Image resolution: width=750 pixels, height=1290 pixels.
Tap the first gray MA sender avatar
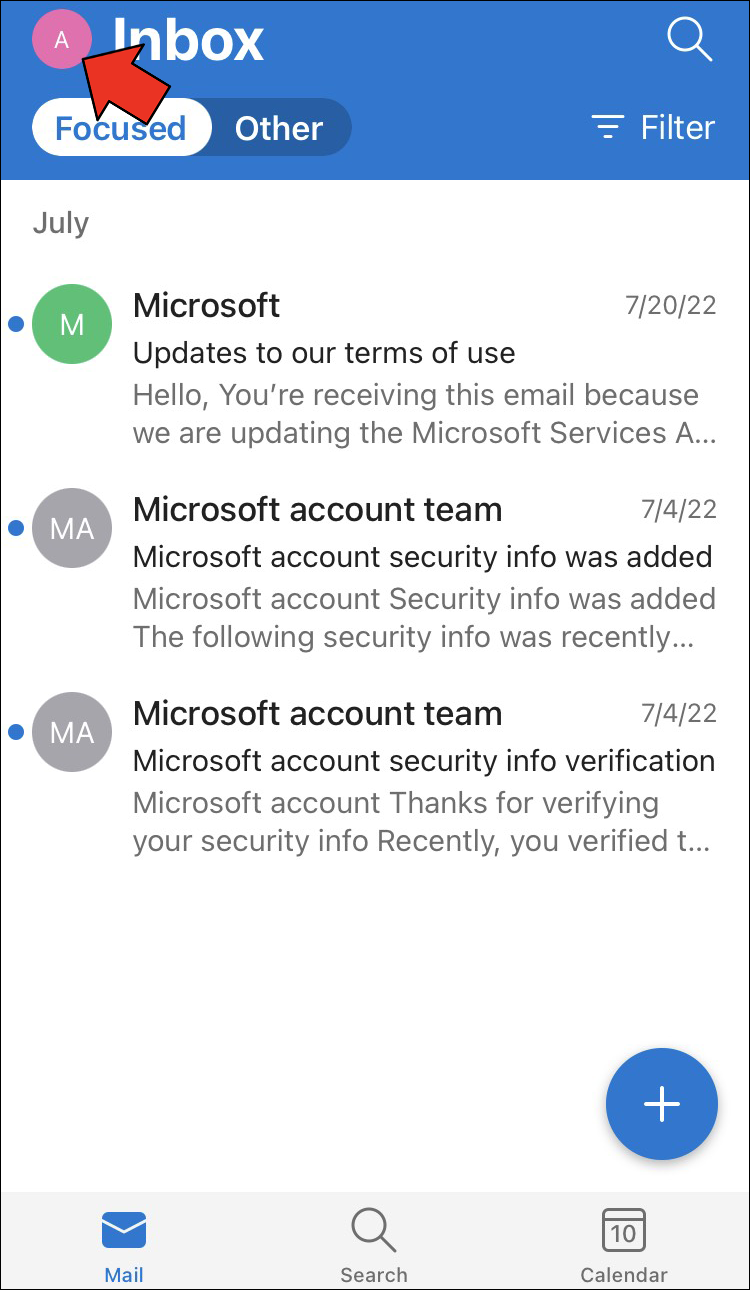[71, 528]
